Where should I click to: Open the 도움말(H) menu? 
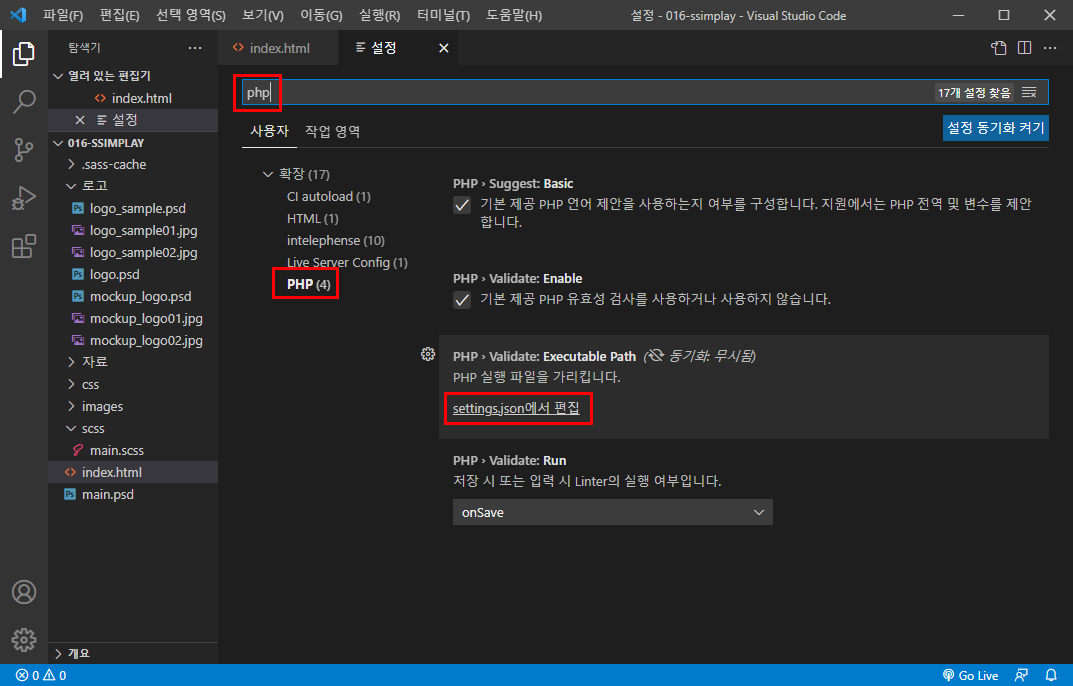pyautogui.click(x=514, y=15)
